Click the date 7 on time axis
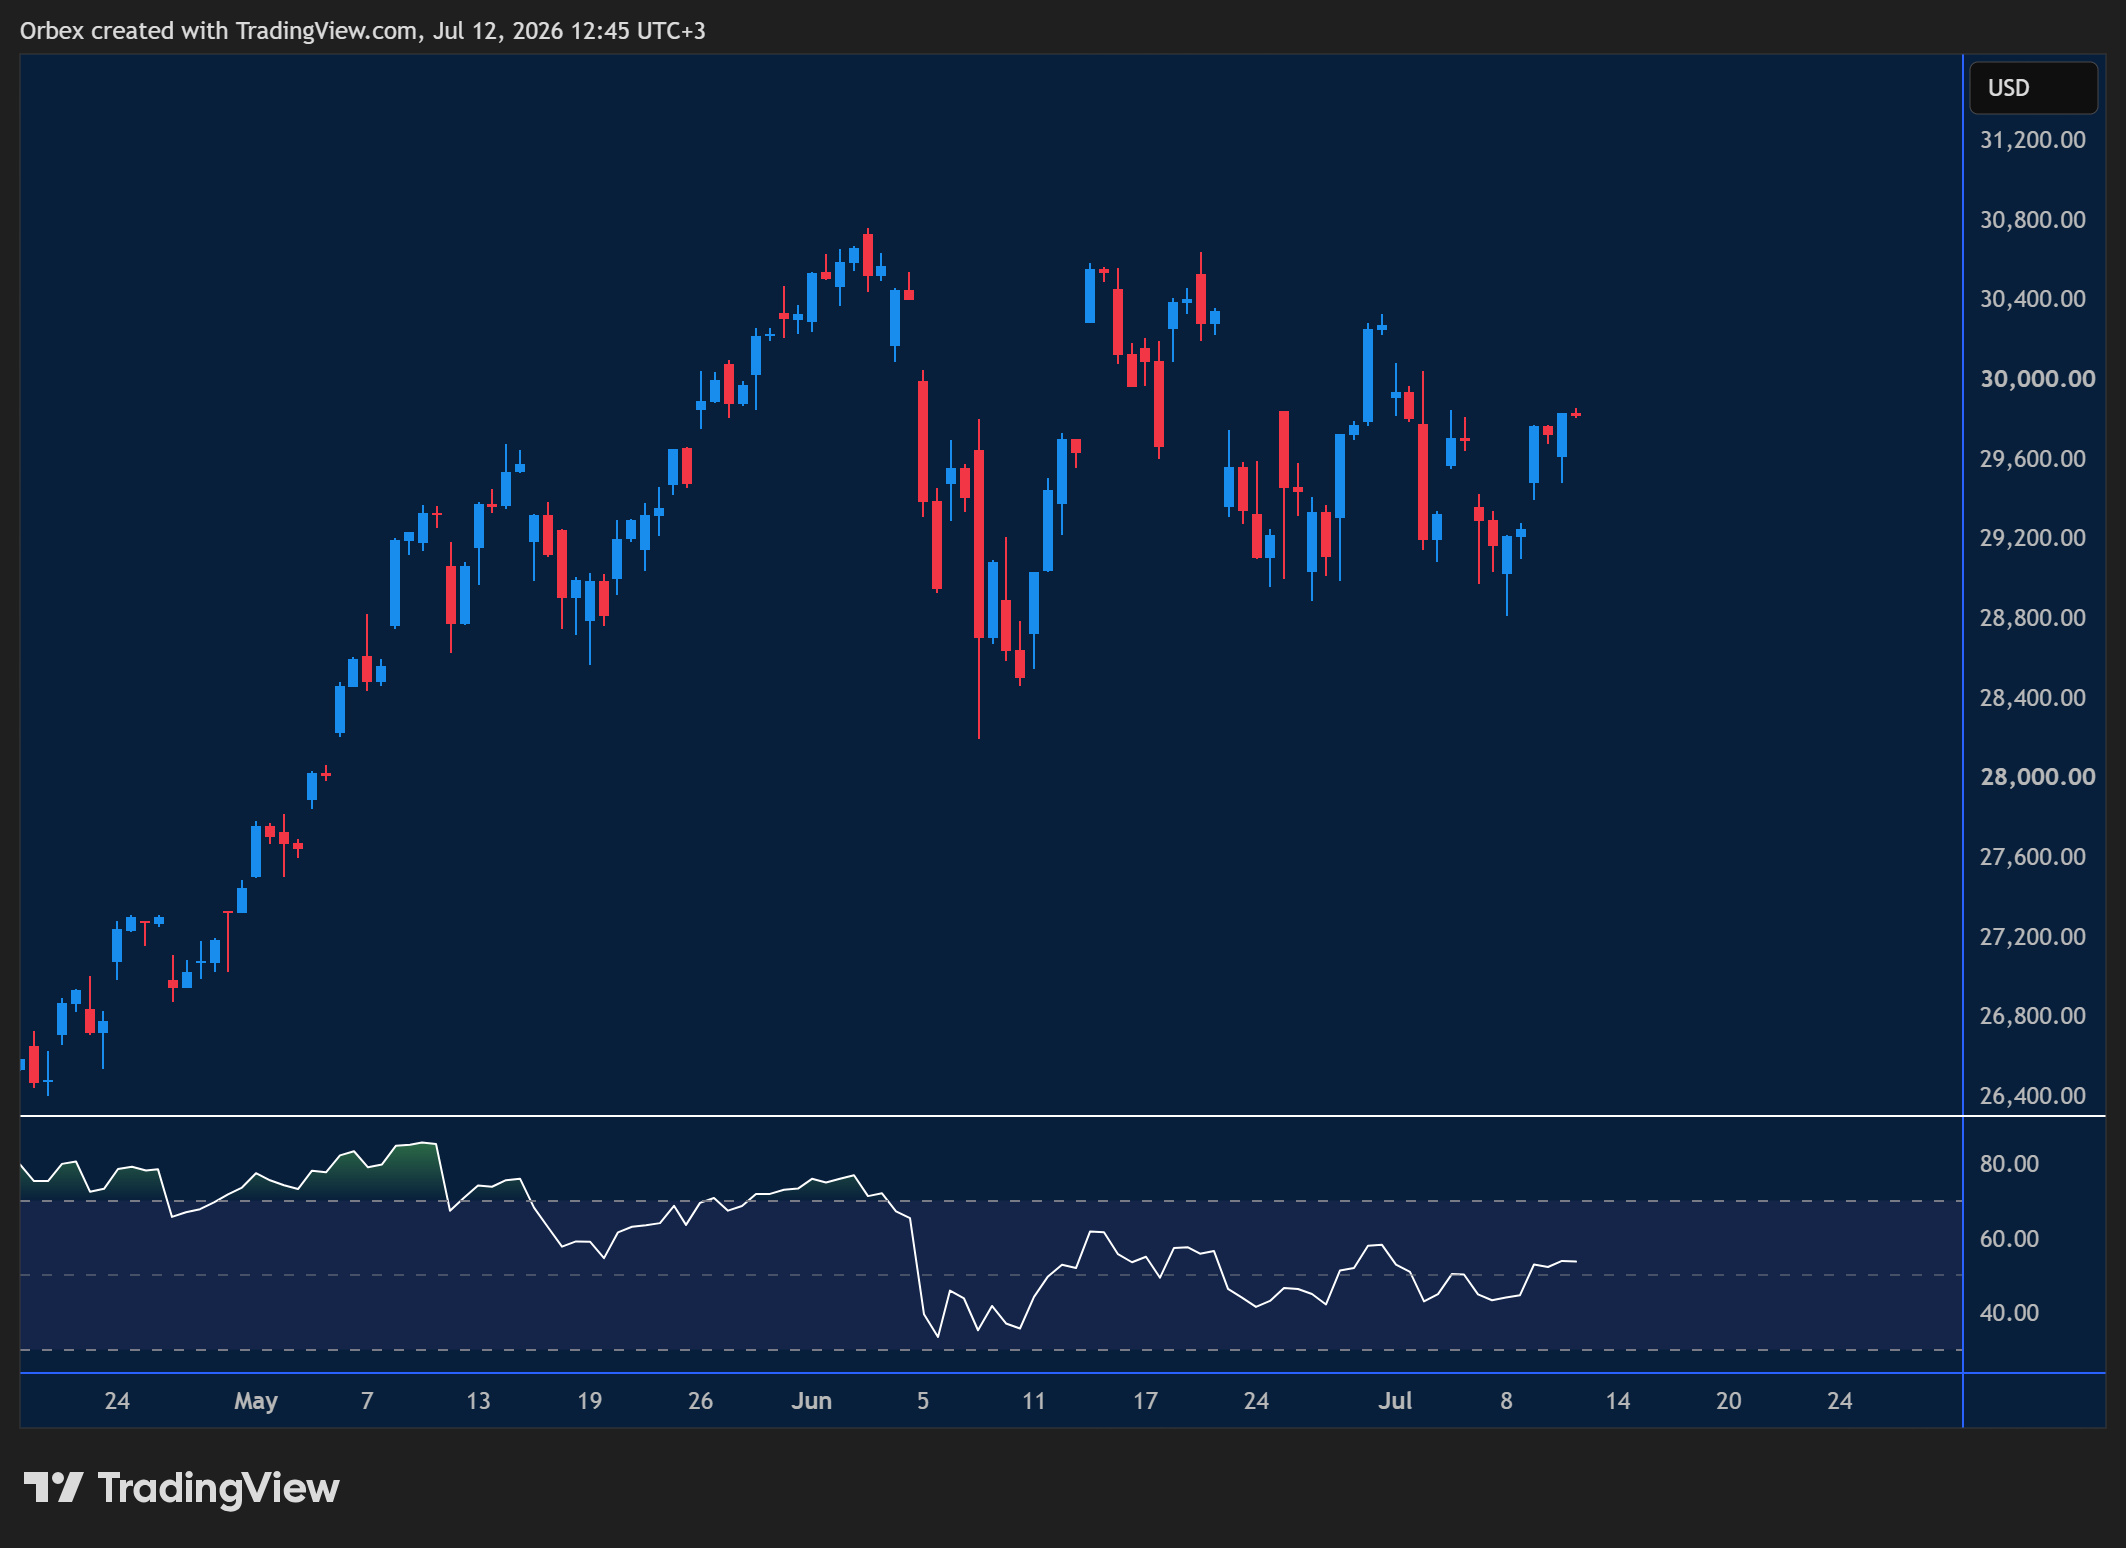Viewport: 2126px width, 1548px height. 367,1401
